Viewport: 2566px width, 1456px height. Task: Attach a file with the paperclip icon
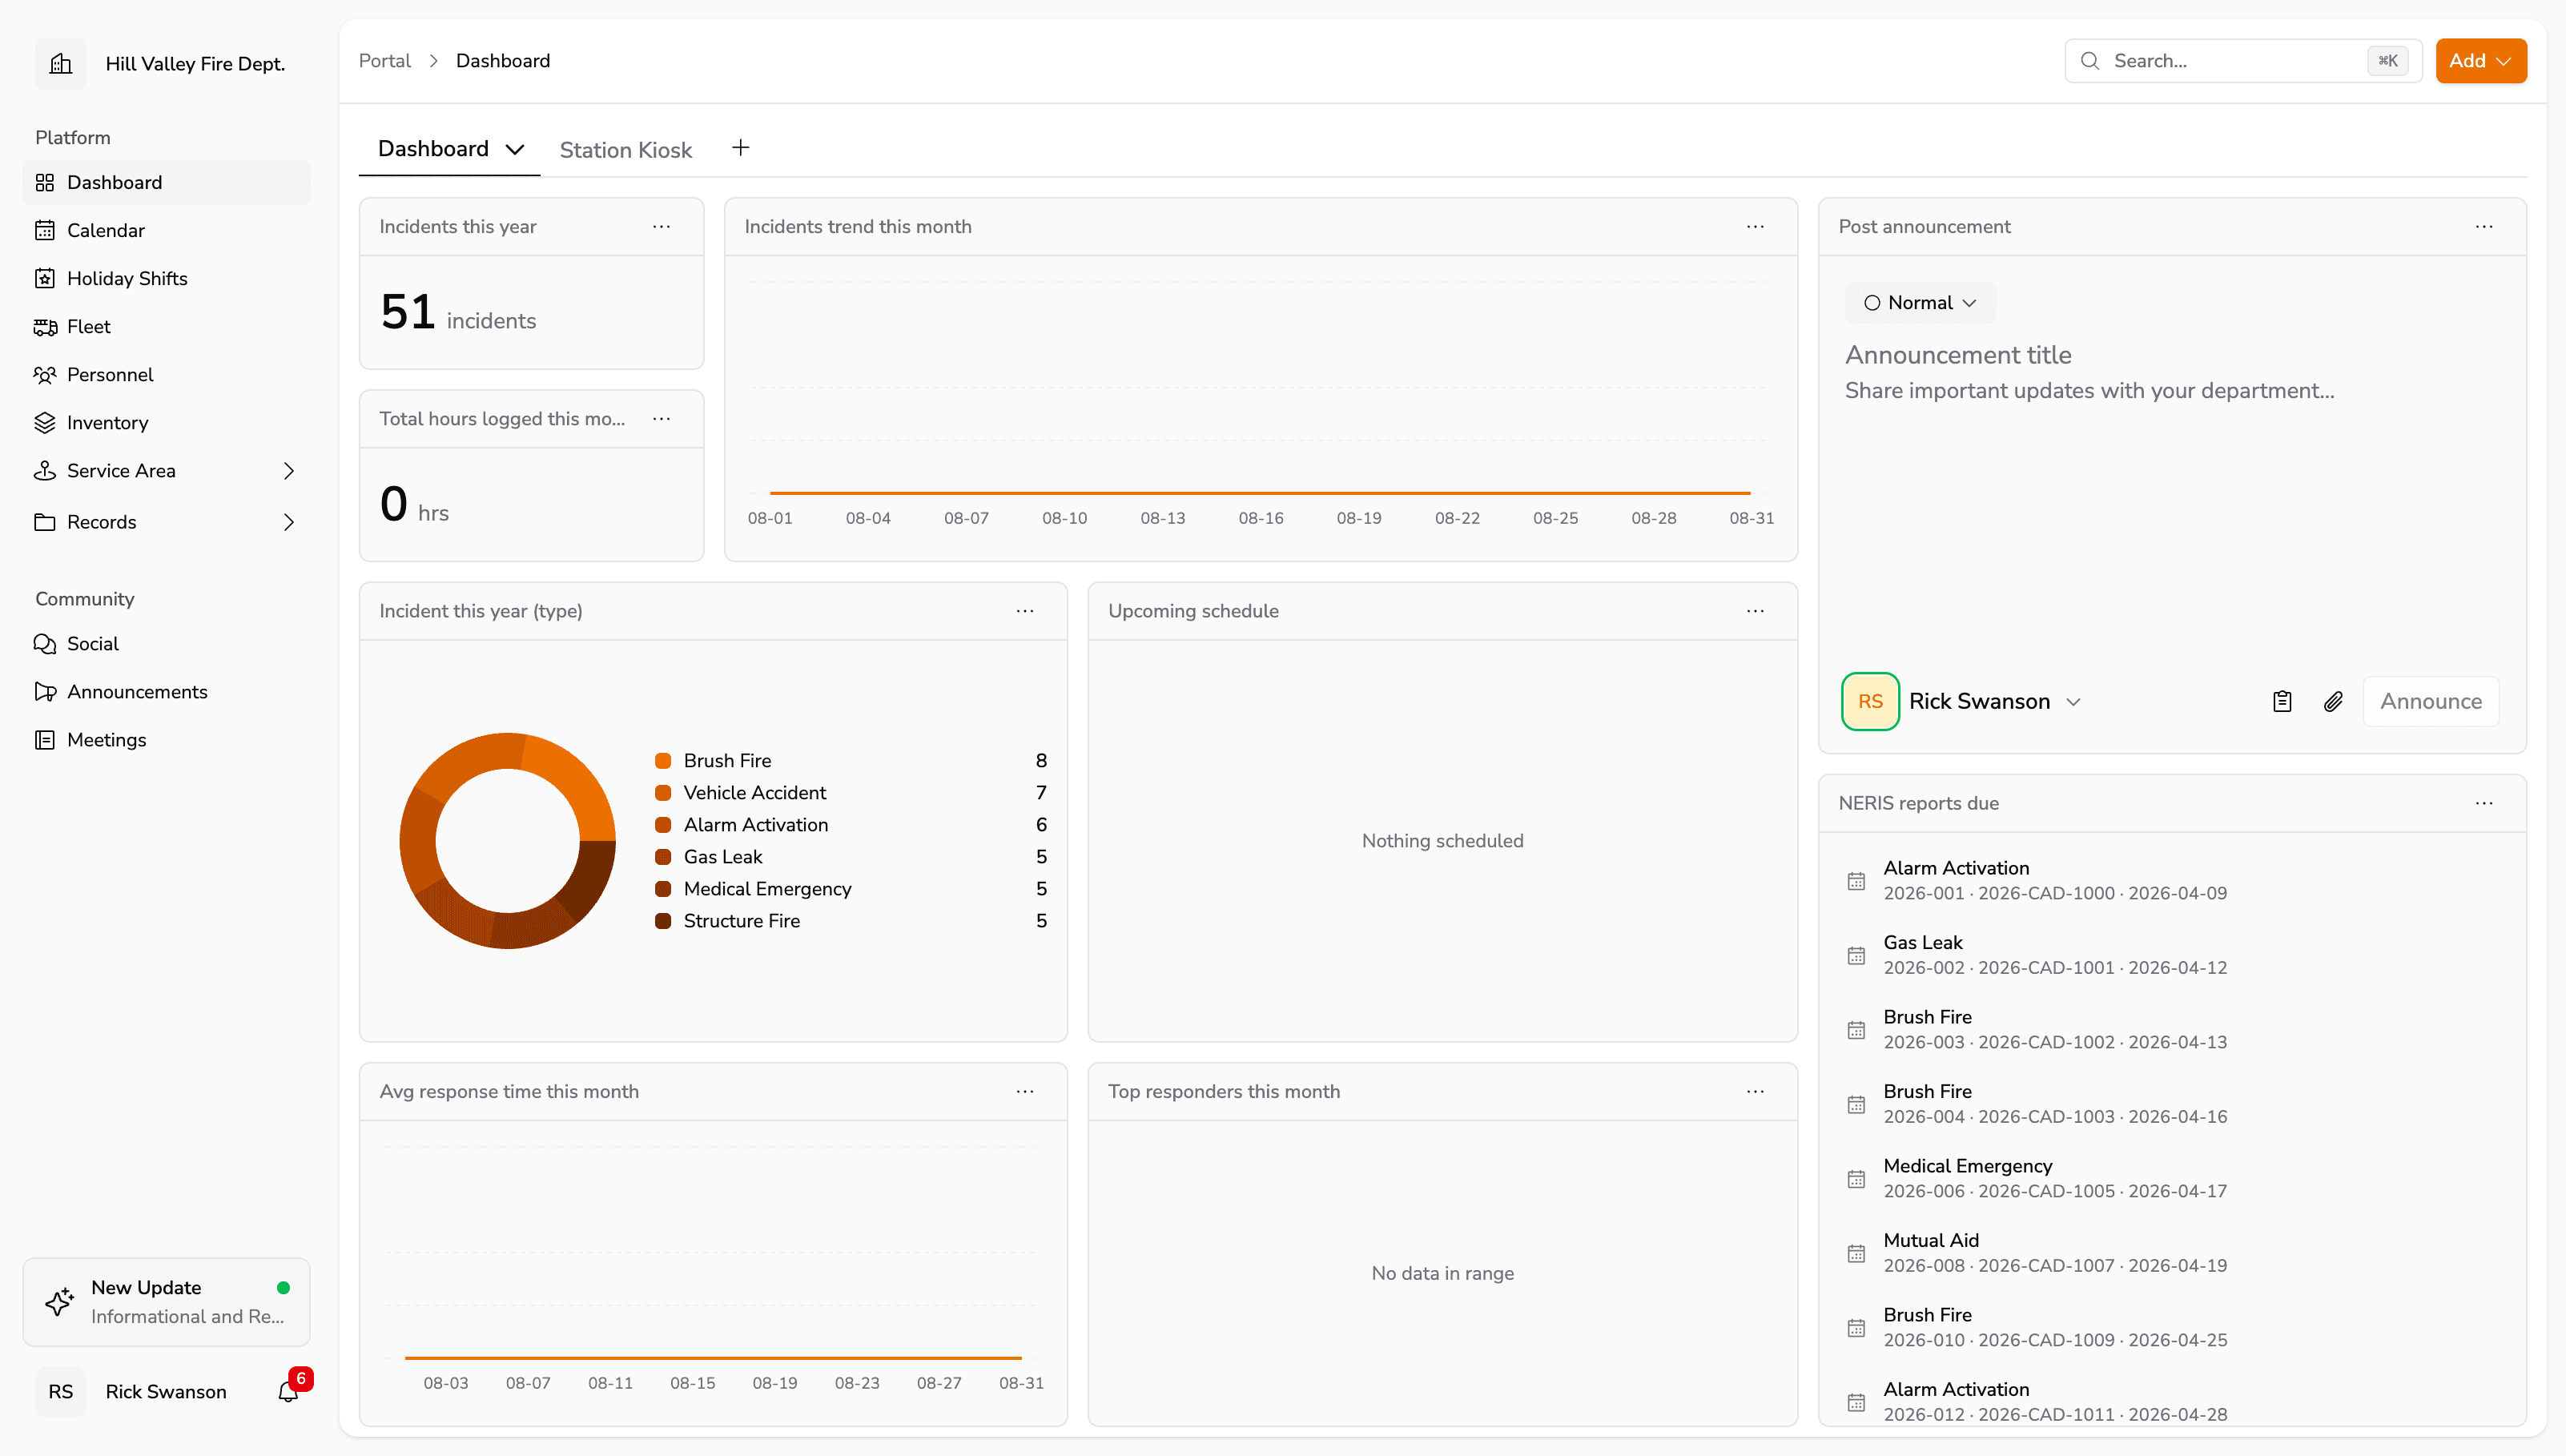click(x=2333, y=701)
